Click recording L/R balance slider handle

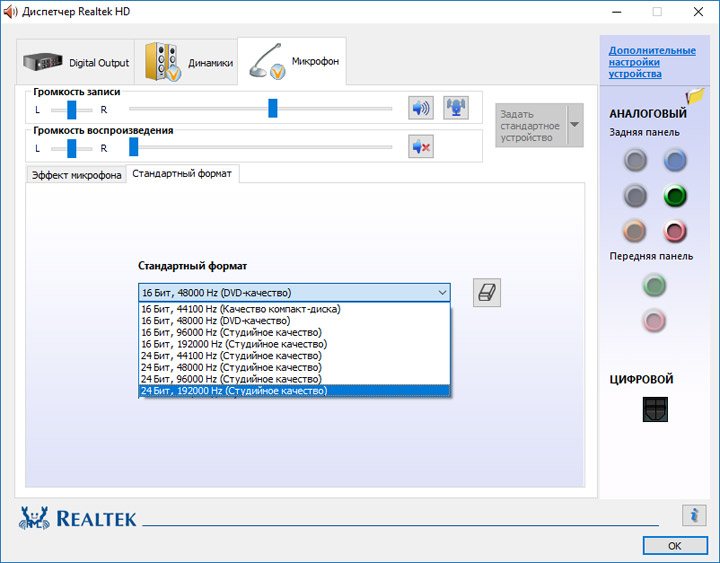pyautogui.click(x=72, y=110)
